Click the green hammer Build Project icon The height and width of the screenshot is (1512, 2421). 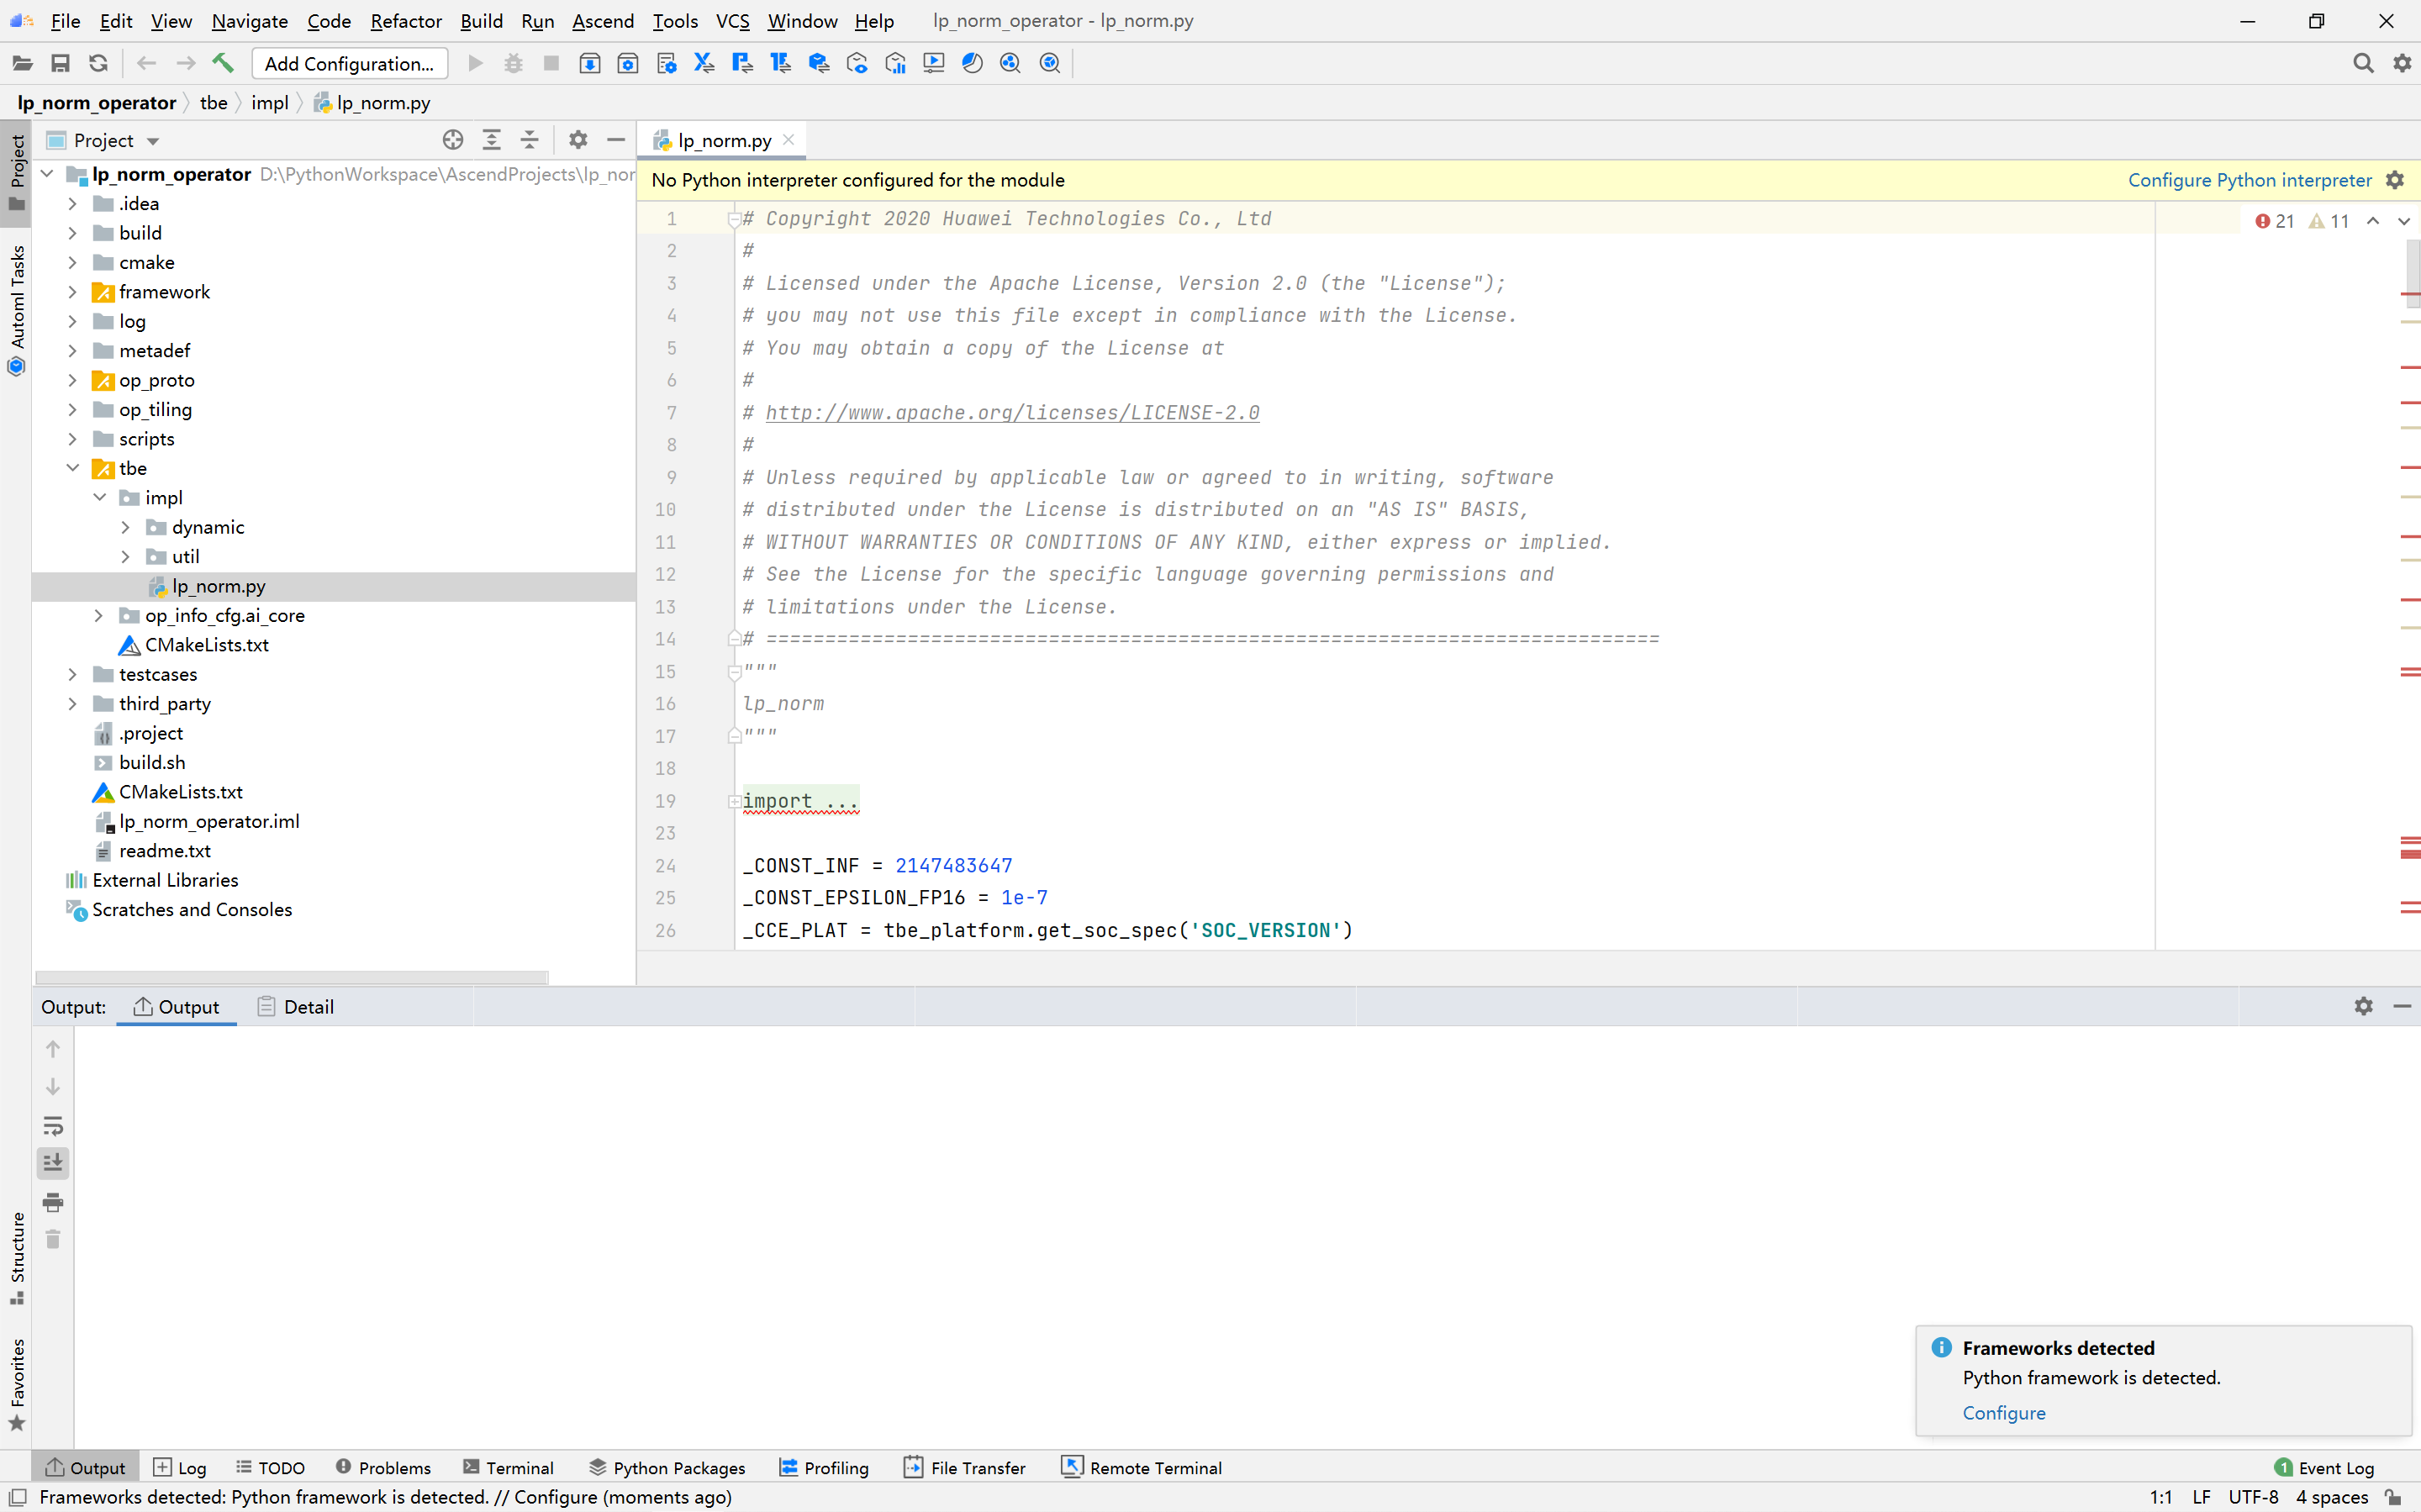222,63
